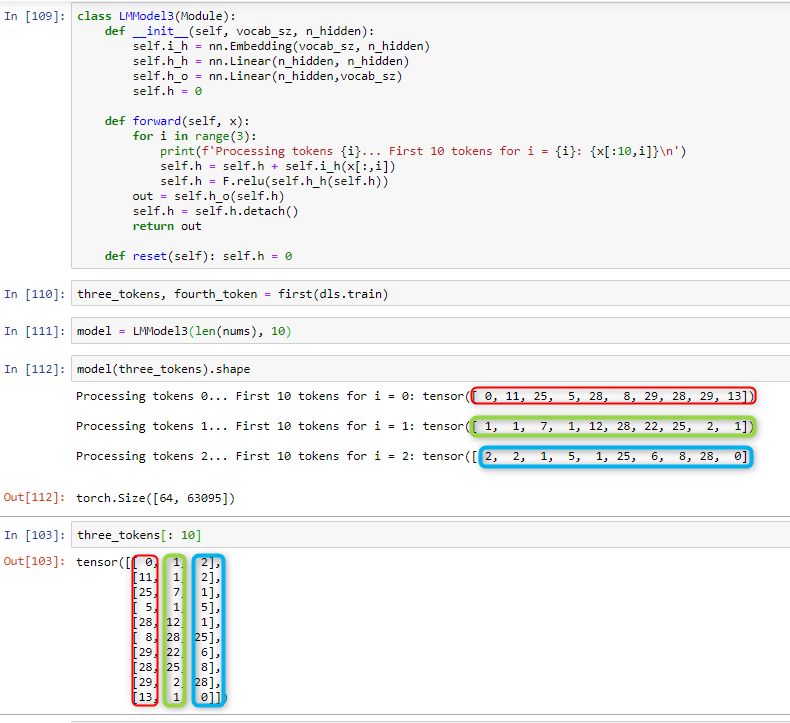
Task: Select the In [112] cell prompt
Action: click(x=35, y=369)
